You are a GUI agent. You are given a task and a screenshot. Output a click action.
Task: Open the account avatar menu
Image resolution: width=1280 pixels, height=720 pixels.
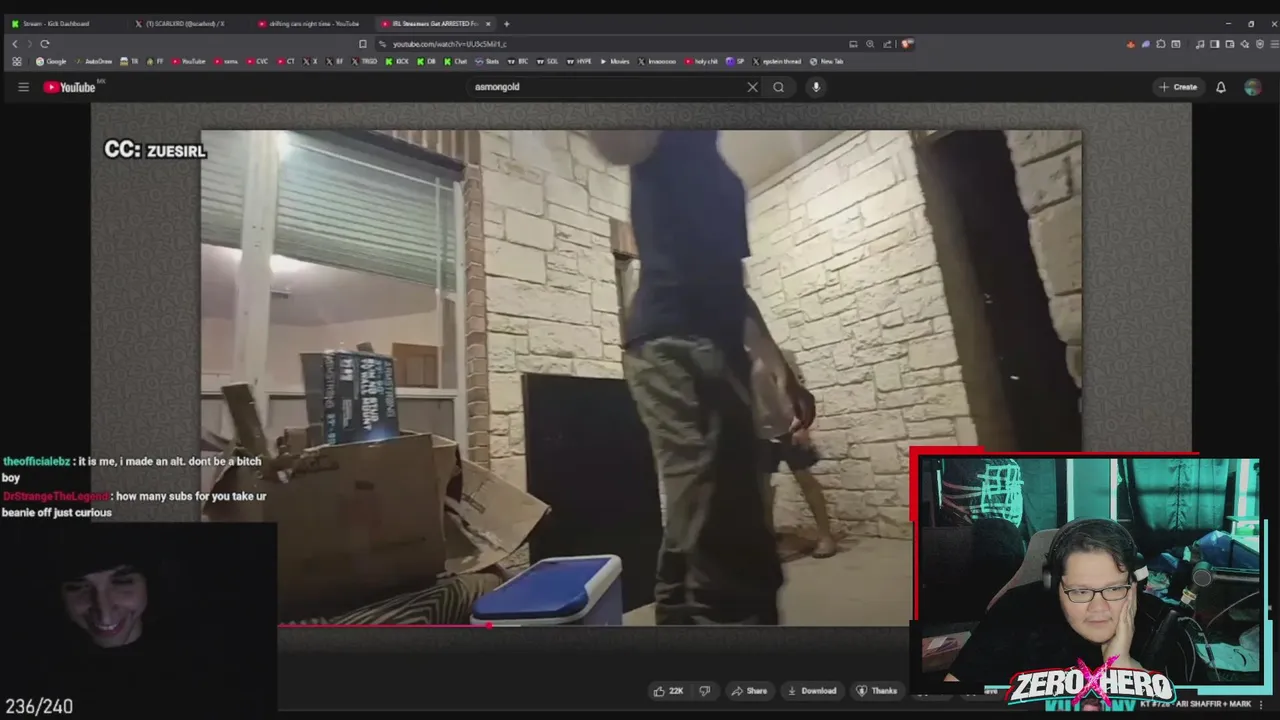coord(1252,87)
